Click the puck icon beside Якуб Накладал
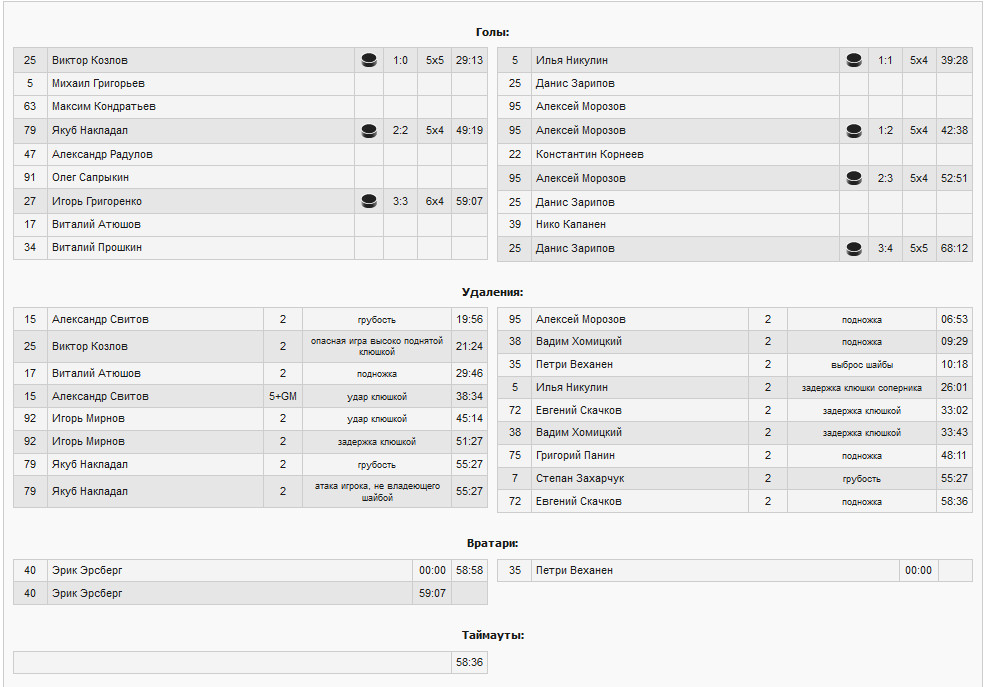 pos(369,130)
